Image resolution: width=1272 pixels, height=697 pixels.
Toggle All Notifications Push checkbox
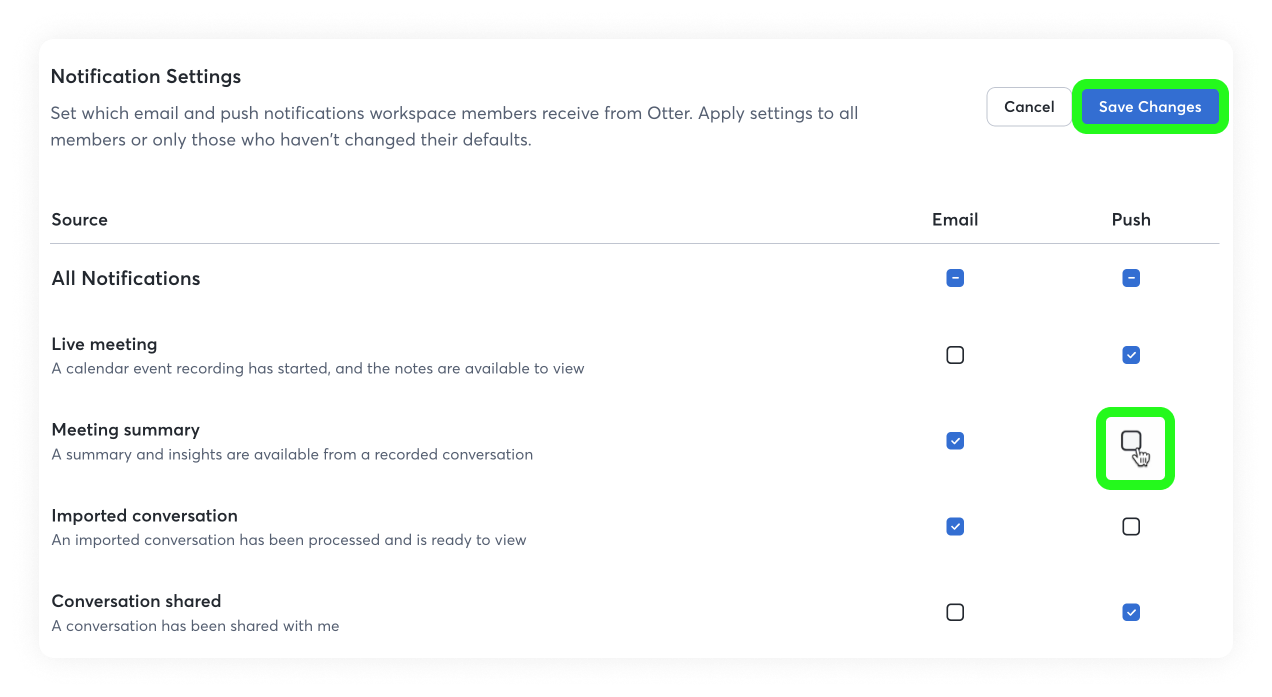[x=1131, y=278]
